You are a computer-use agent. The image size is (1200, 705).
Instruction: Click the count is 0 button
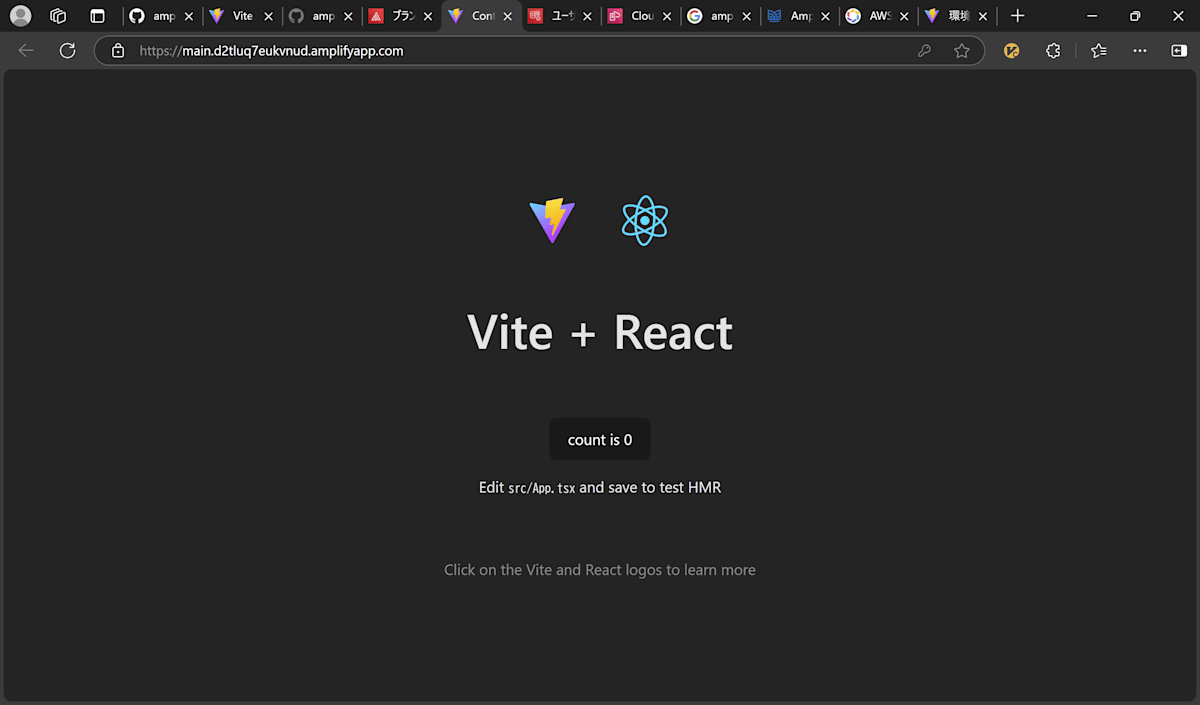click(600, 440)
